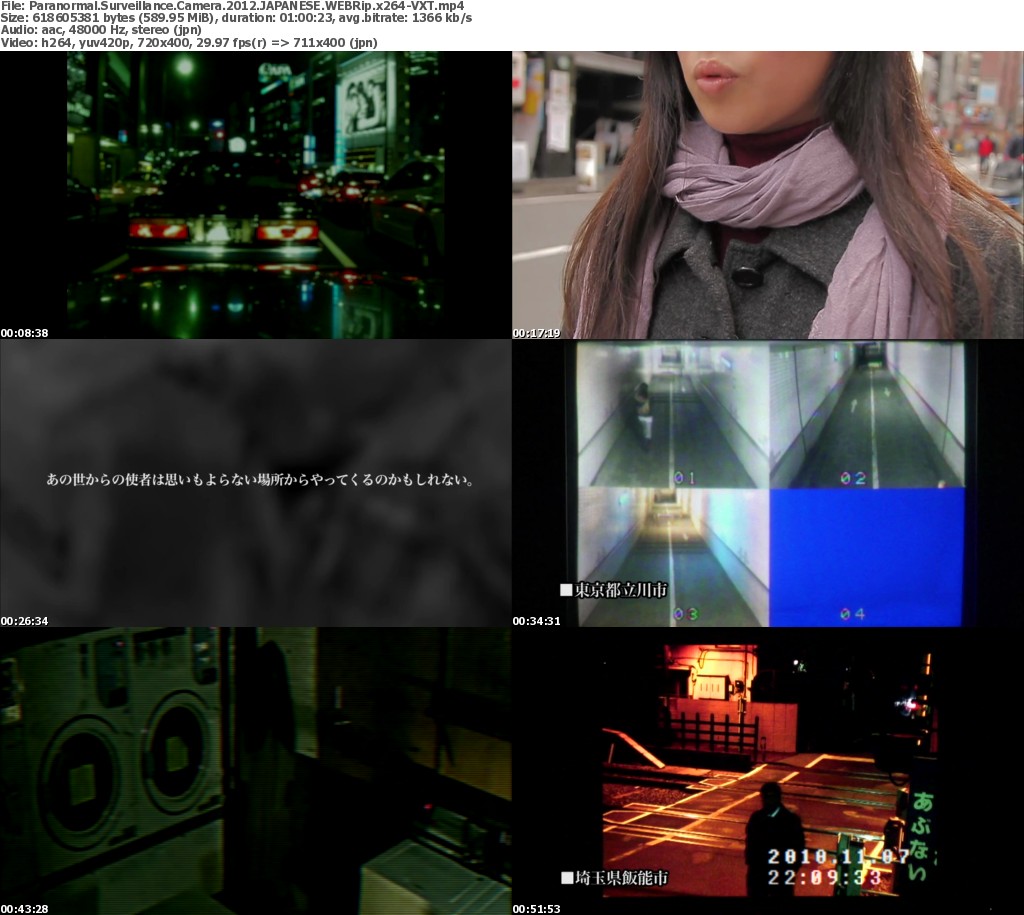Click the 00:34:31 timestamp label
1024x915 pixels.
tap(537, 621)
